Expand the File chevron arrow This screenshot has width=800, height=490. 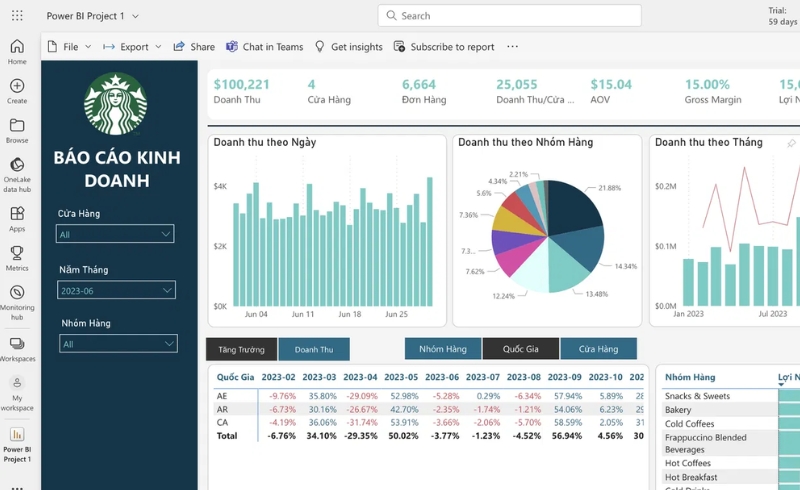[88, 46]
